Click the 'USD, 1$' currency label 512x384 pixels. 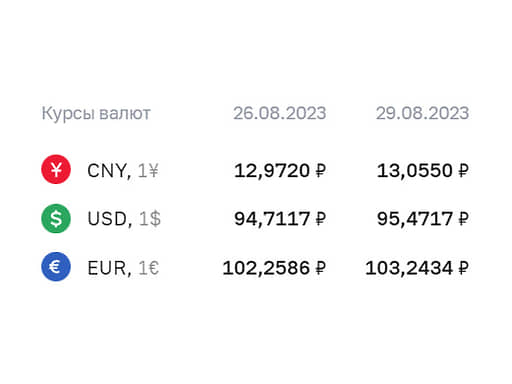124,219
